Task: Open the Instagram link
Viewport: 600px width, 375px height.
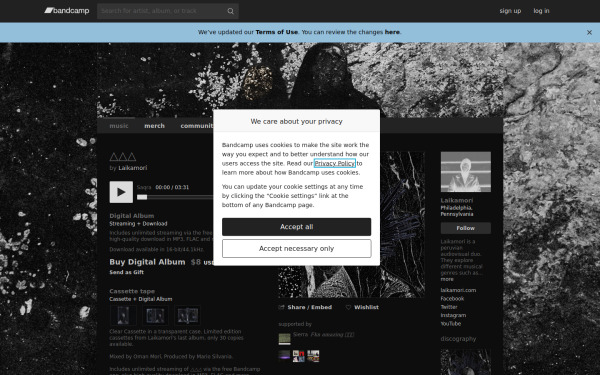Action: click(453, 316)
